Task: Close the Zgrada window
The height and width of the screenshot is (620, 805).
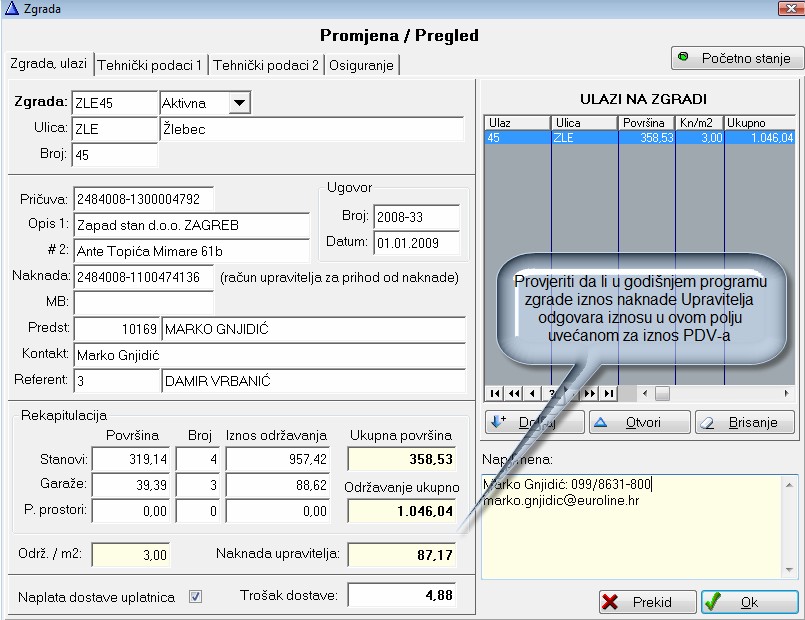Action: click(791, 8)
